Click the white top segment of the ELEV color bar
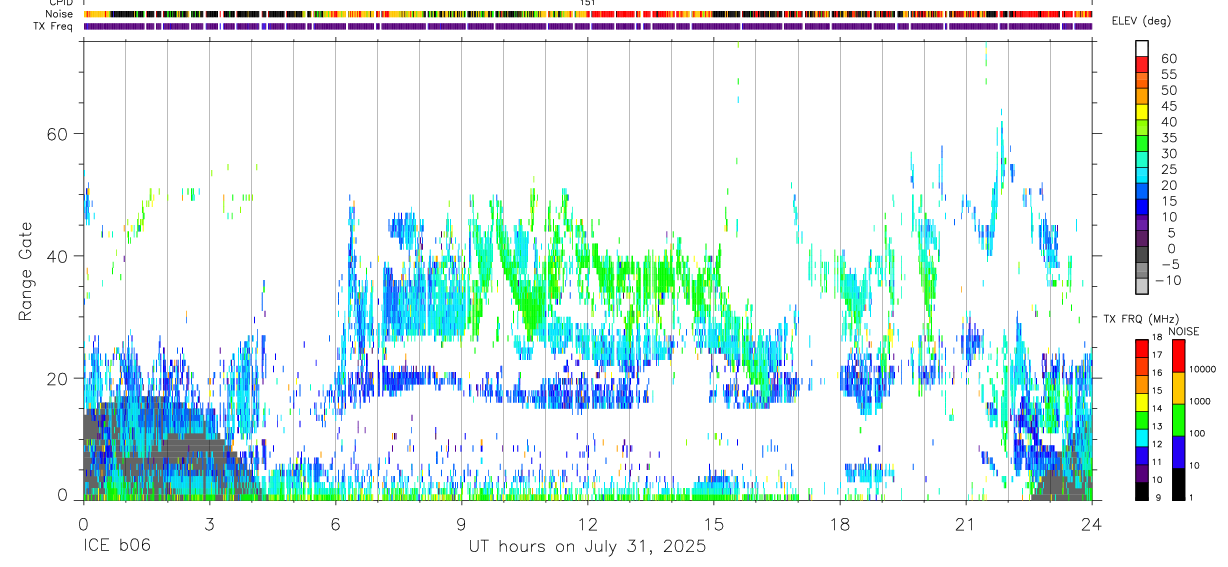This screenshot has height=567, width=1228. (1141, 48)
